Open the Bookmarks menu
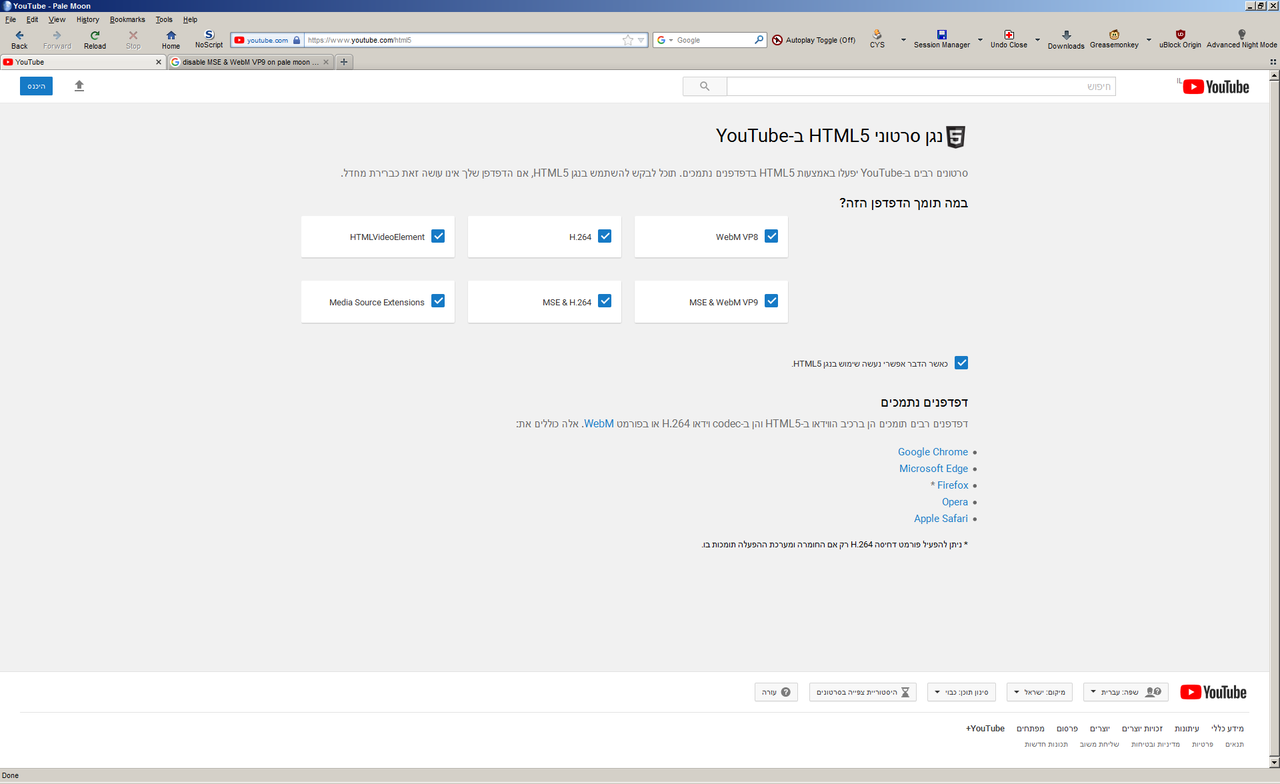1280x784 pixels. pos(127,19)
